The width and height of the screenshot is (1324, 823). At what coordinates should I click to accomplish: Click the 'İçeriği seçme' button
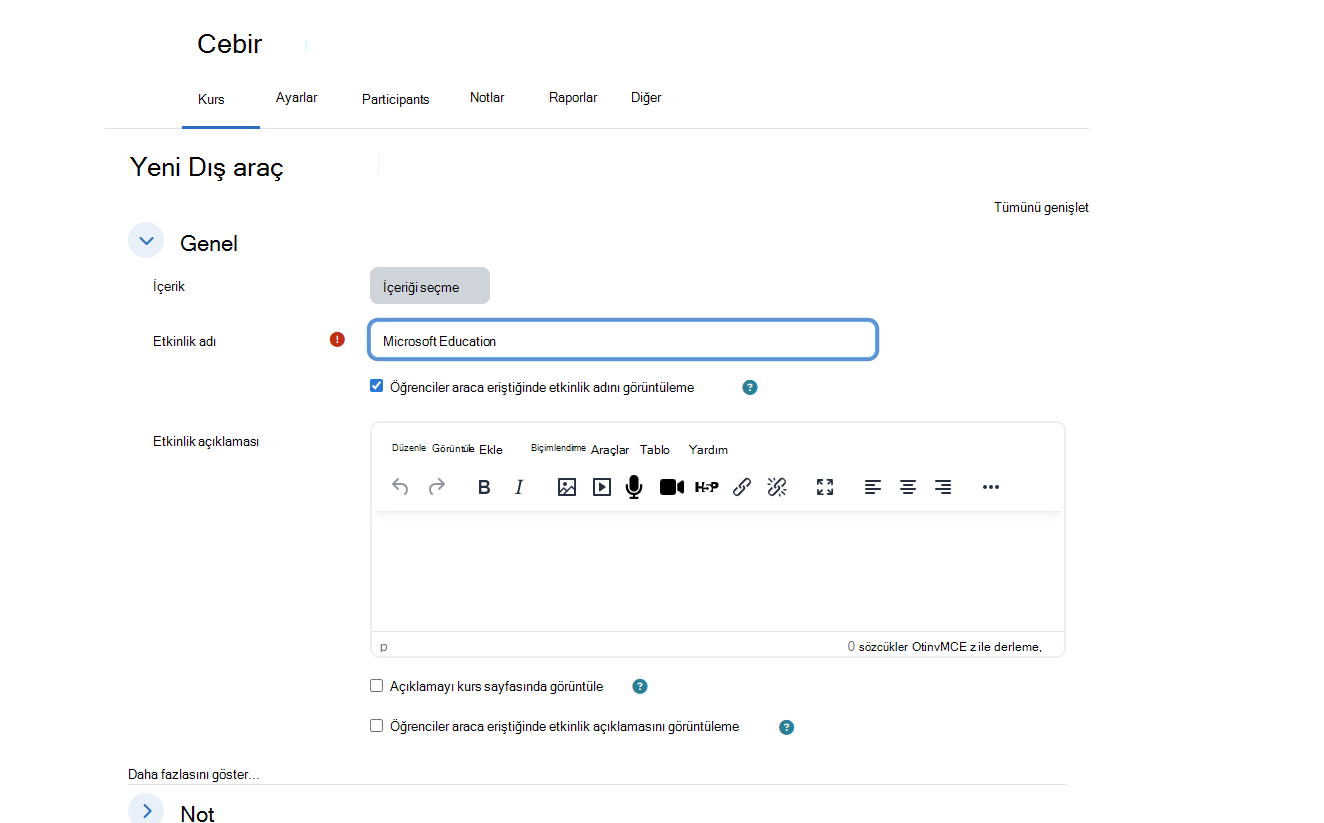pos(430,286)
